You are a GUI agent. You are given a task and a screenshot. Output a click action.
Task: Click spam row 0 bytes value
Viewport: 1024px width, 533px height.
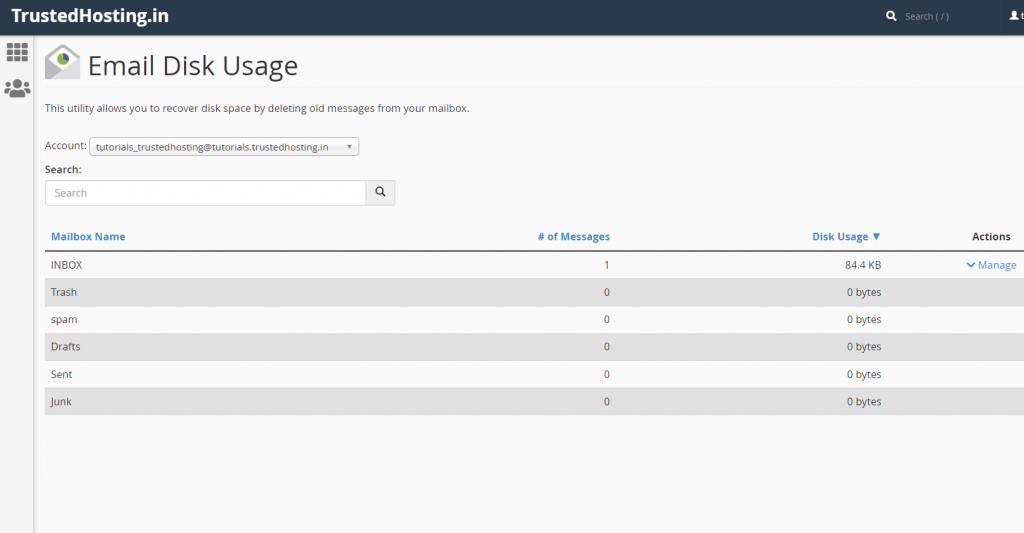point(864,319)
